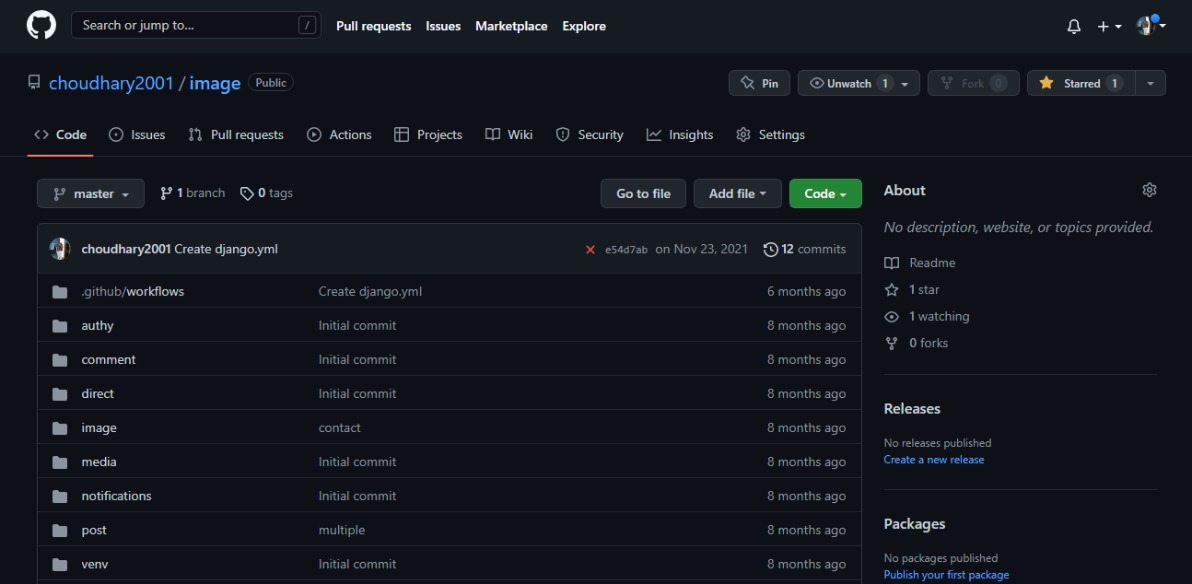Switch to the Wiki tab

tap(509, 135)
